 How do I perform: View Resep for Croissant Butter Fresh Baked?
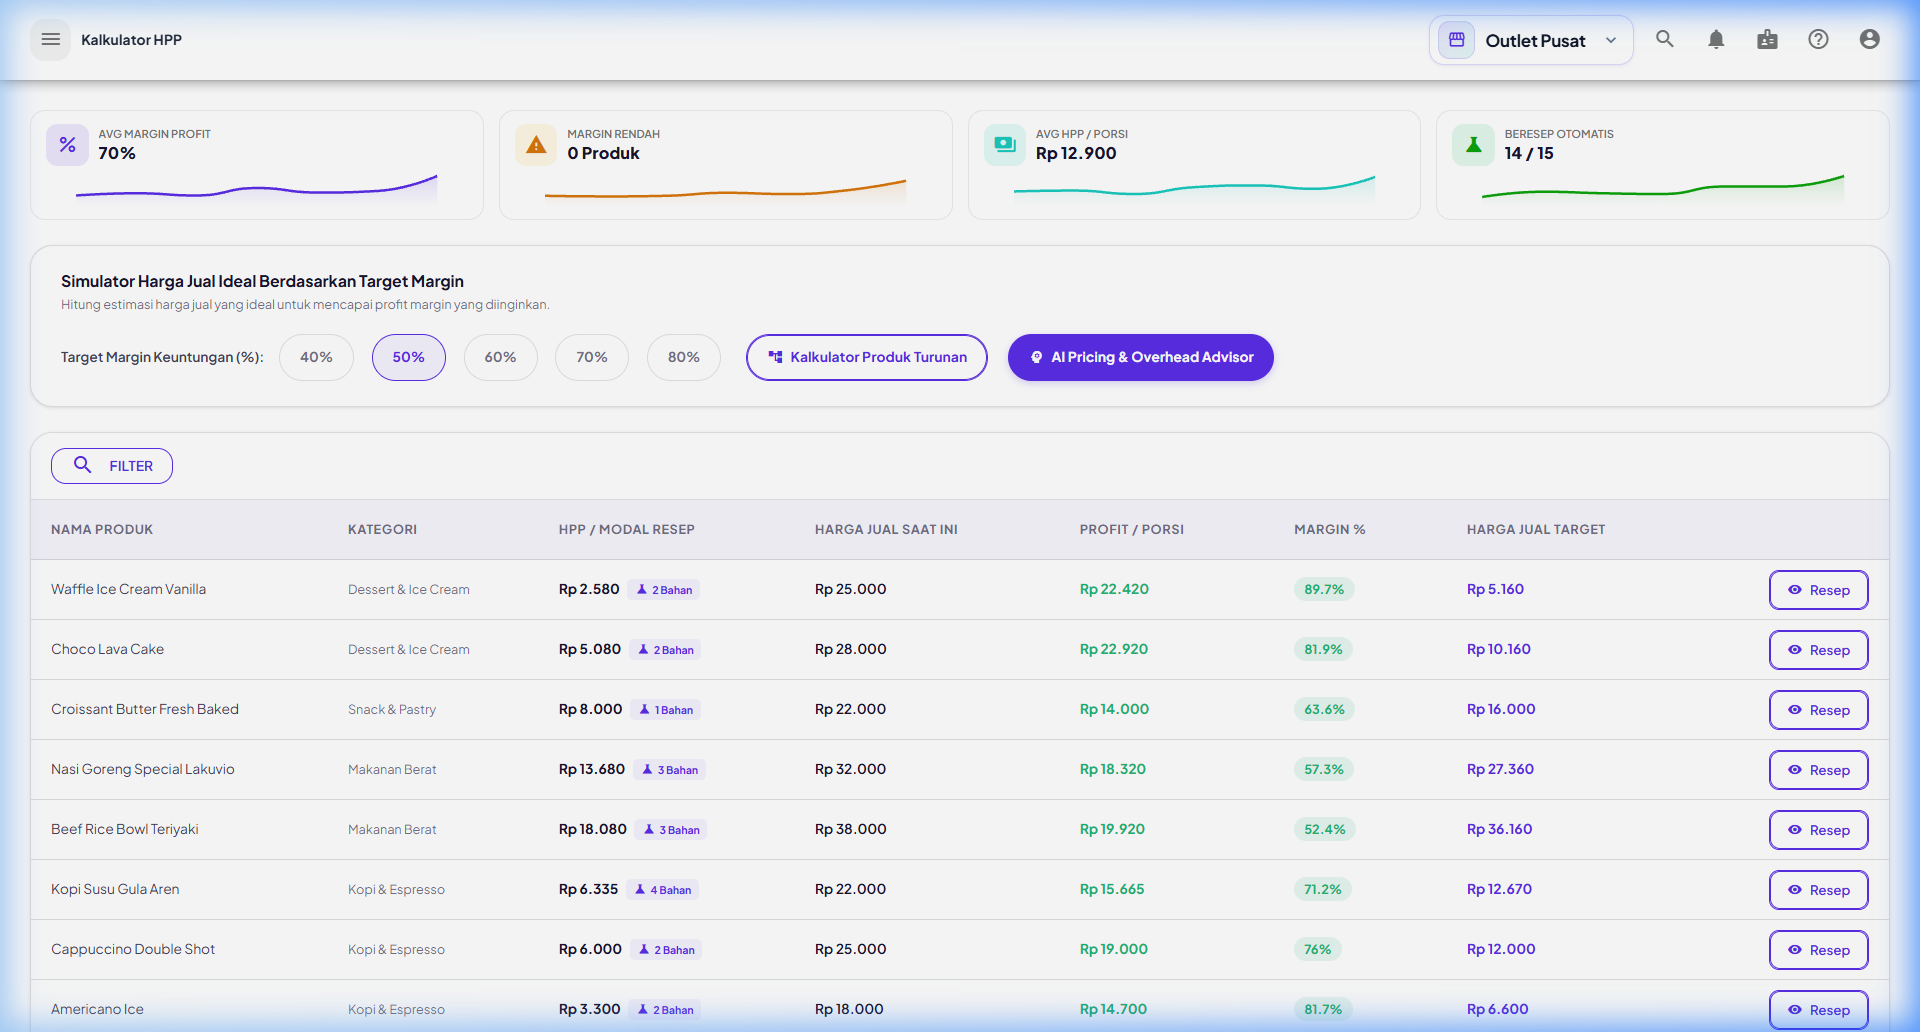[1818, 710]
